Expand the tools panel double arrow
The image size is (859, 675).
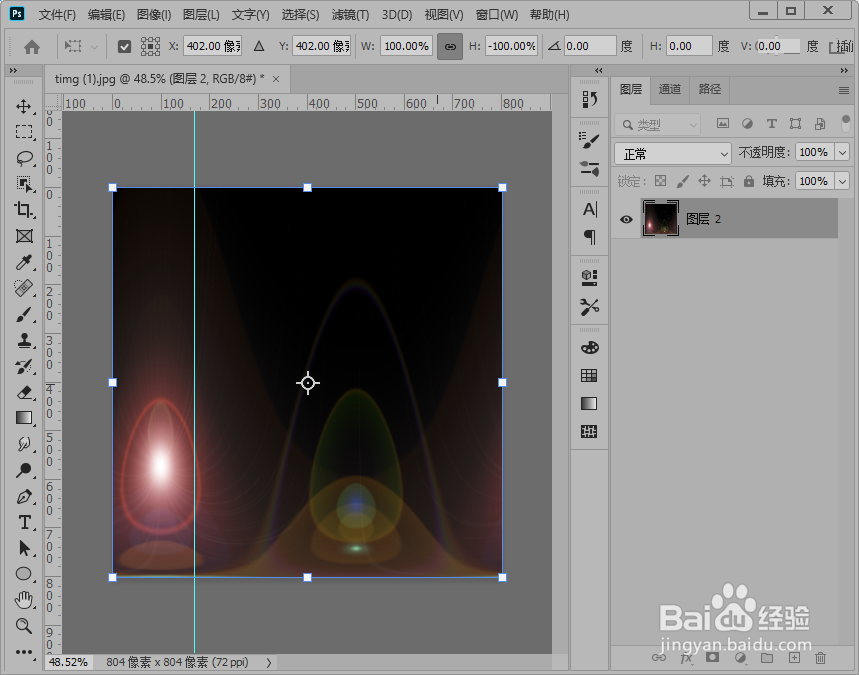(x=13, y=70)
